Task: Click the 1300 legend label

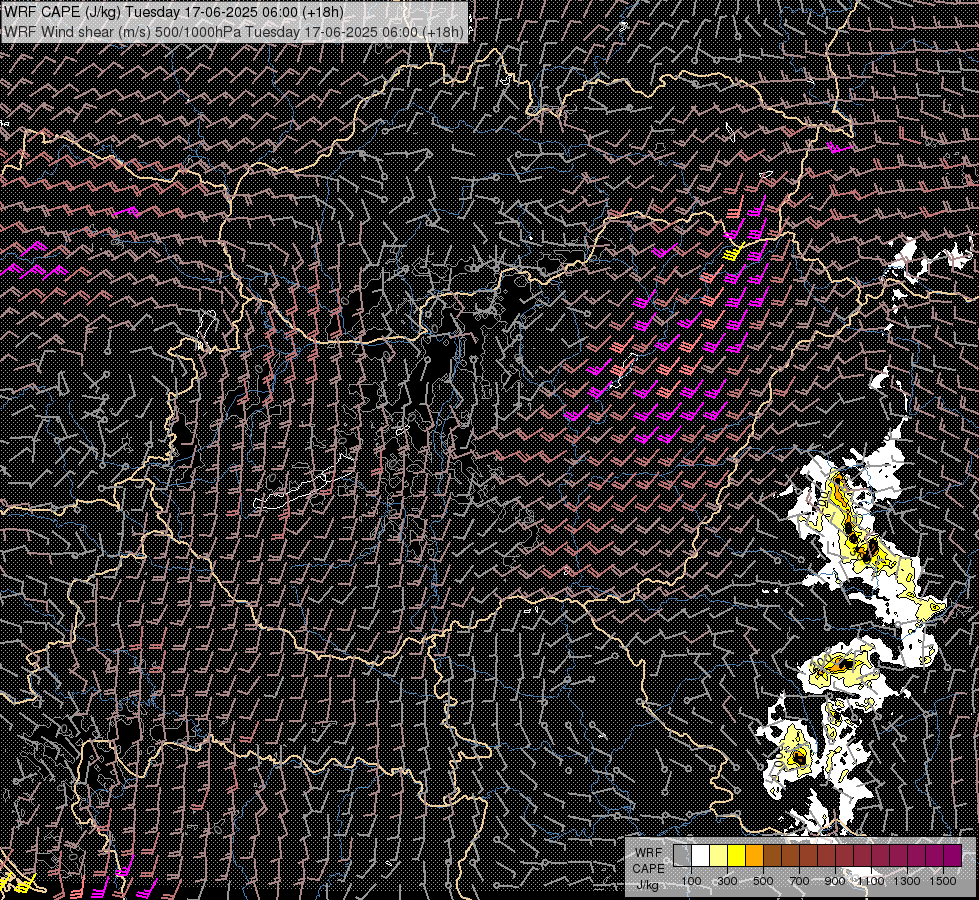Action: pyautogui.click(x=907, y=881)
